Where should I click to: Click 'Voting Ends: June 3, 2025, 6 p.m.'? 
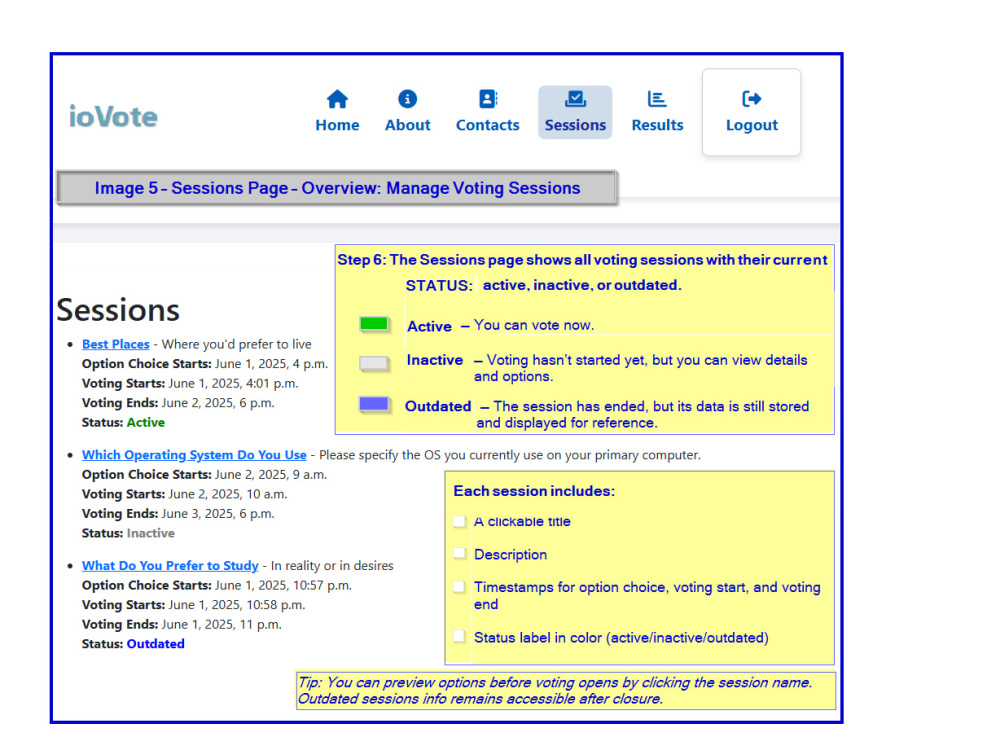(x=178, y=514)
